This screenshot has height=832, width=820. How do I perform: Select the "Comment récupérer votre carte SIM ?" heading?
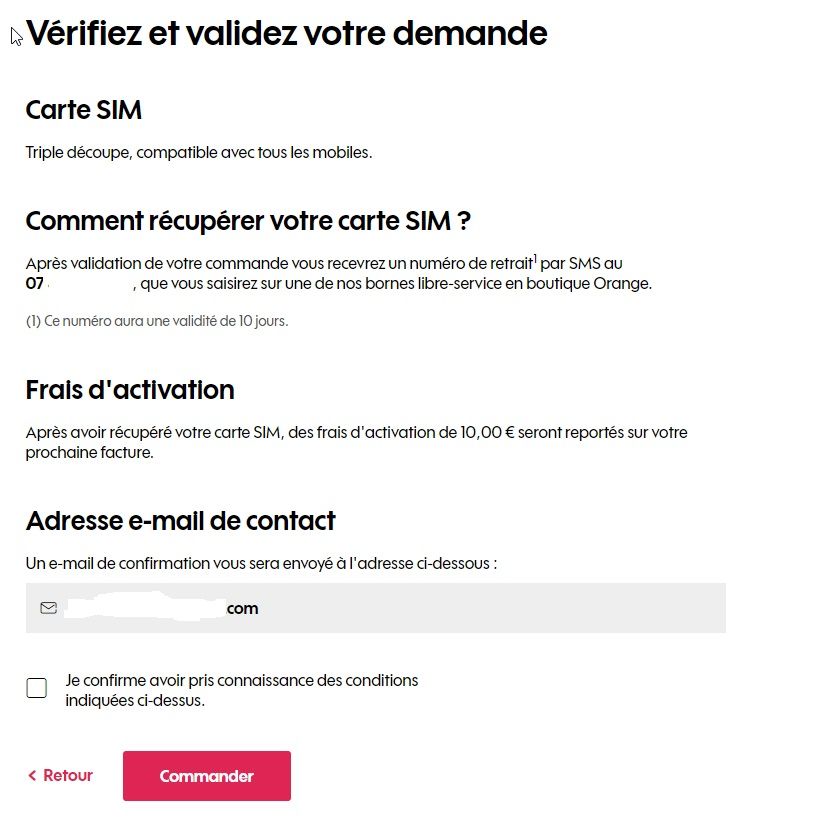point(248,221)
